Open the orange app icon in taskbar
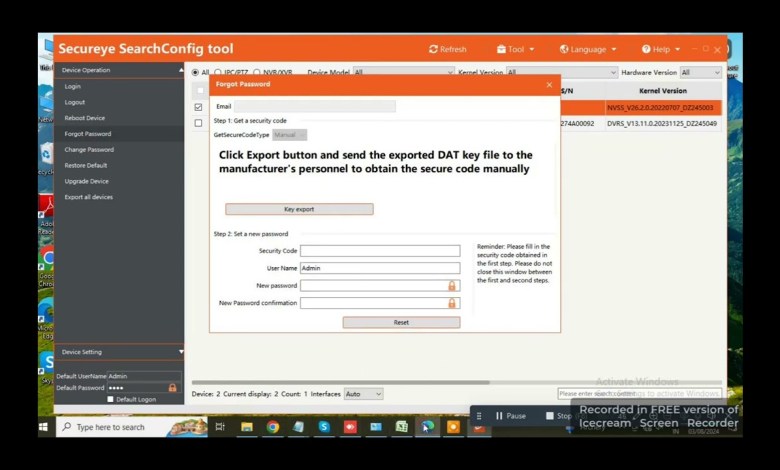The height and width of the screenshot is (470, 780). pyautogui.click(x=453, y=427)
